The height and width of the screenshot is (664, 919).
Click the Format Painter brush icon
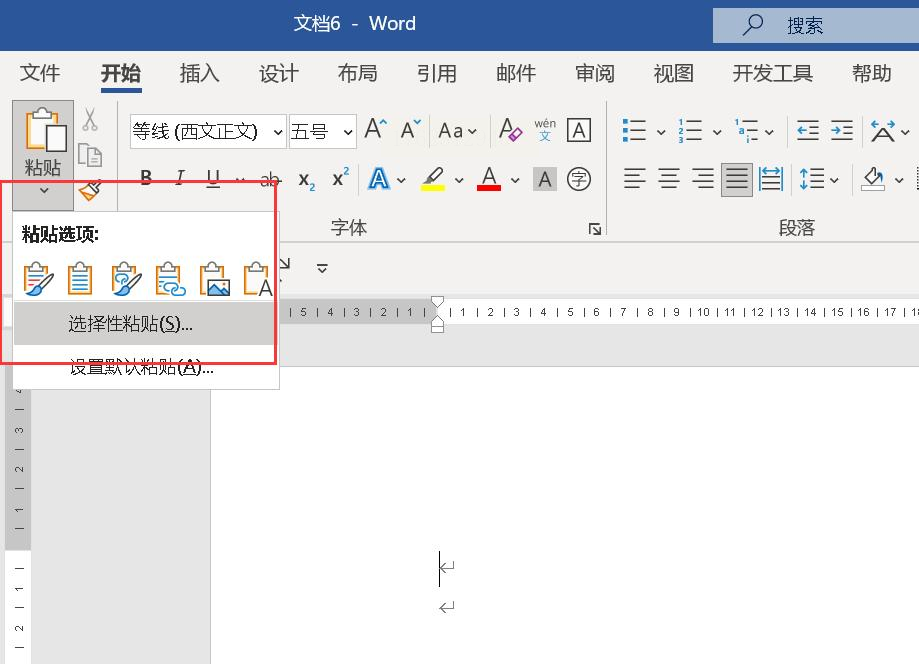90,190
